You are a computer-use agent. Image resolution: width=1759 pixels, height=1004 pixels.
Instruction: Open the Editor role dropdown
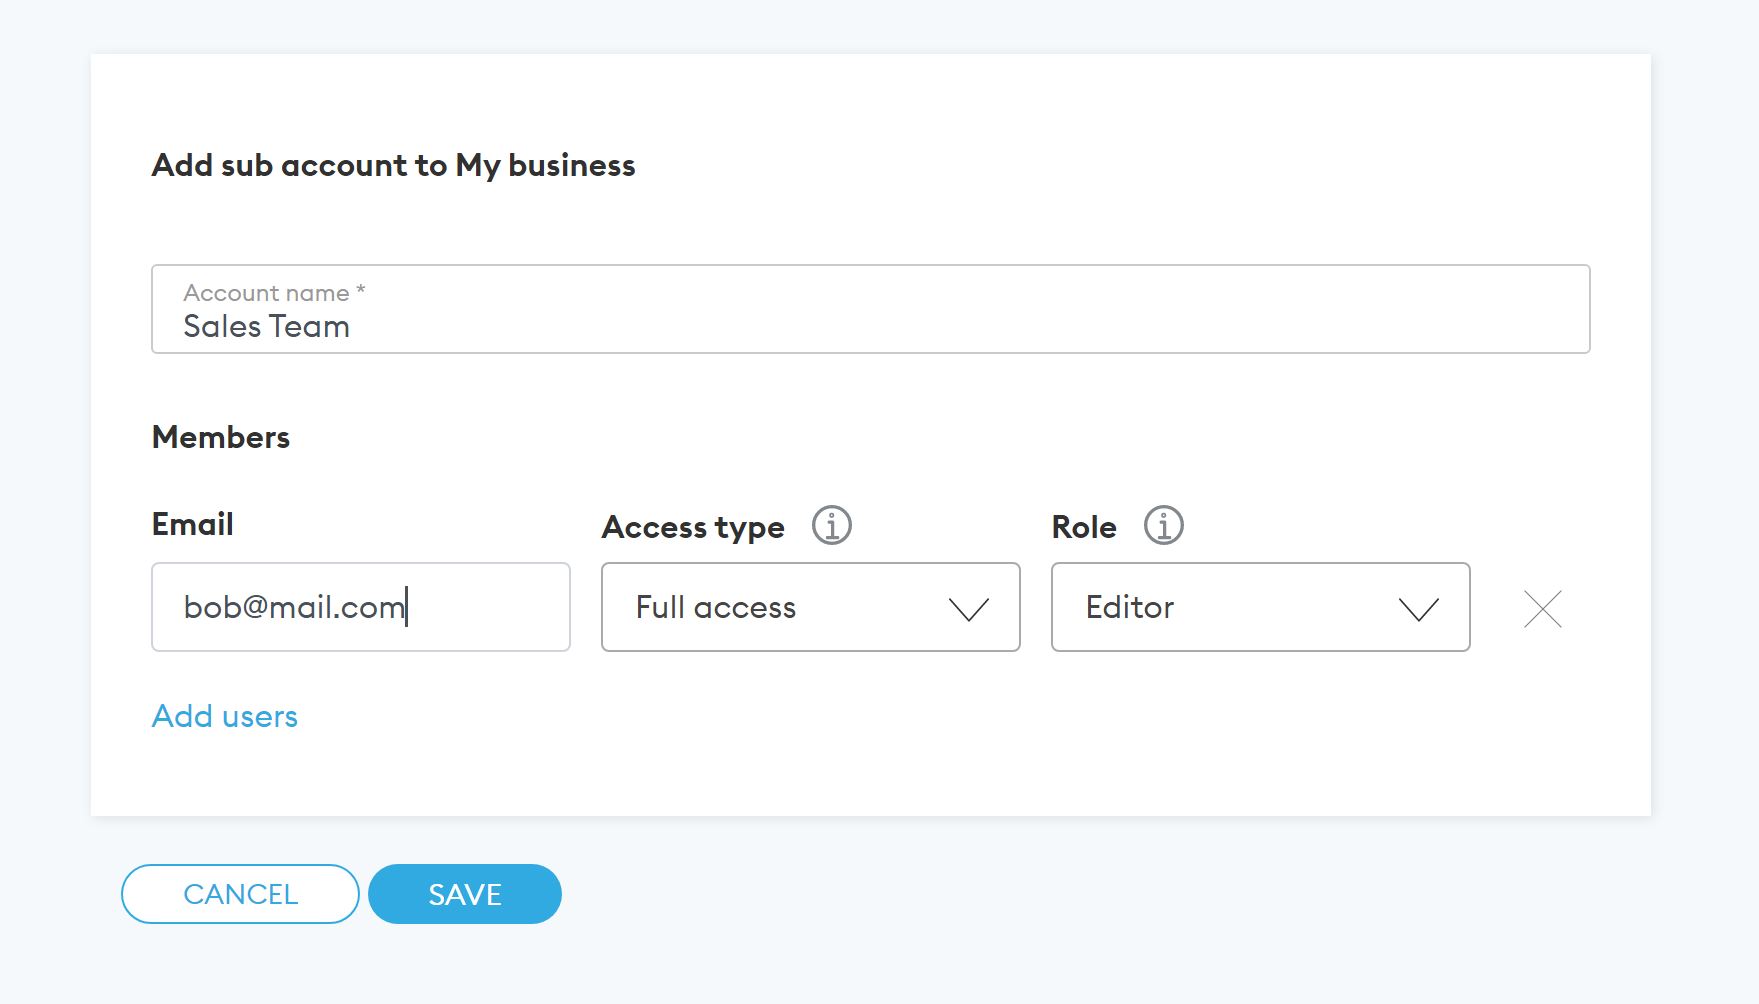pos(1260,607)
